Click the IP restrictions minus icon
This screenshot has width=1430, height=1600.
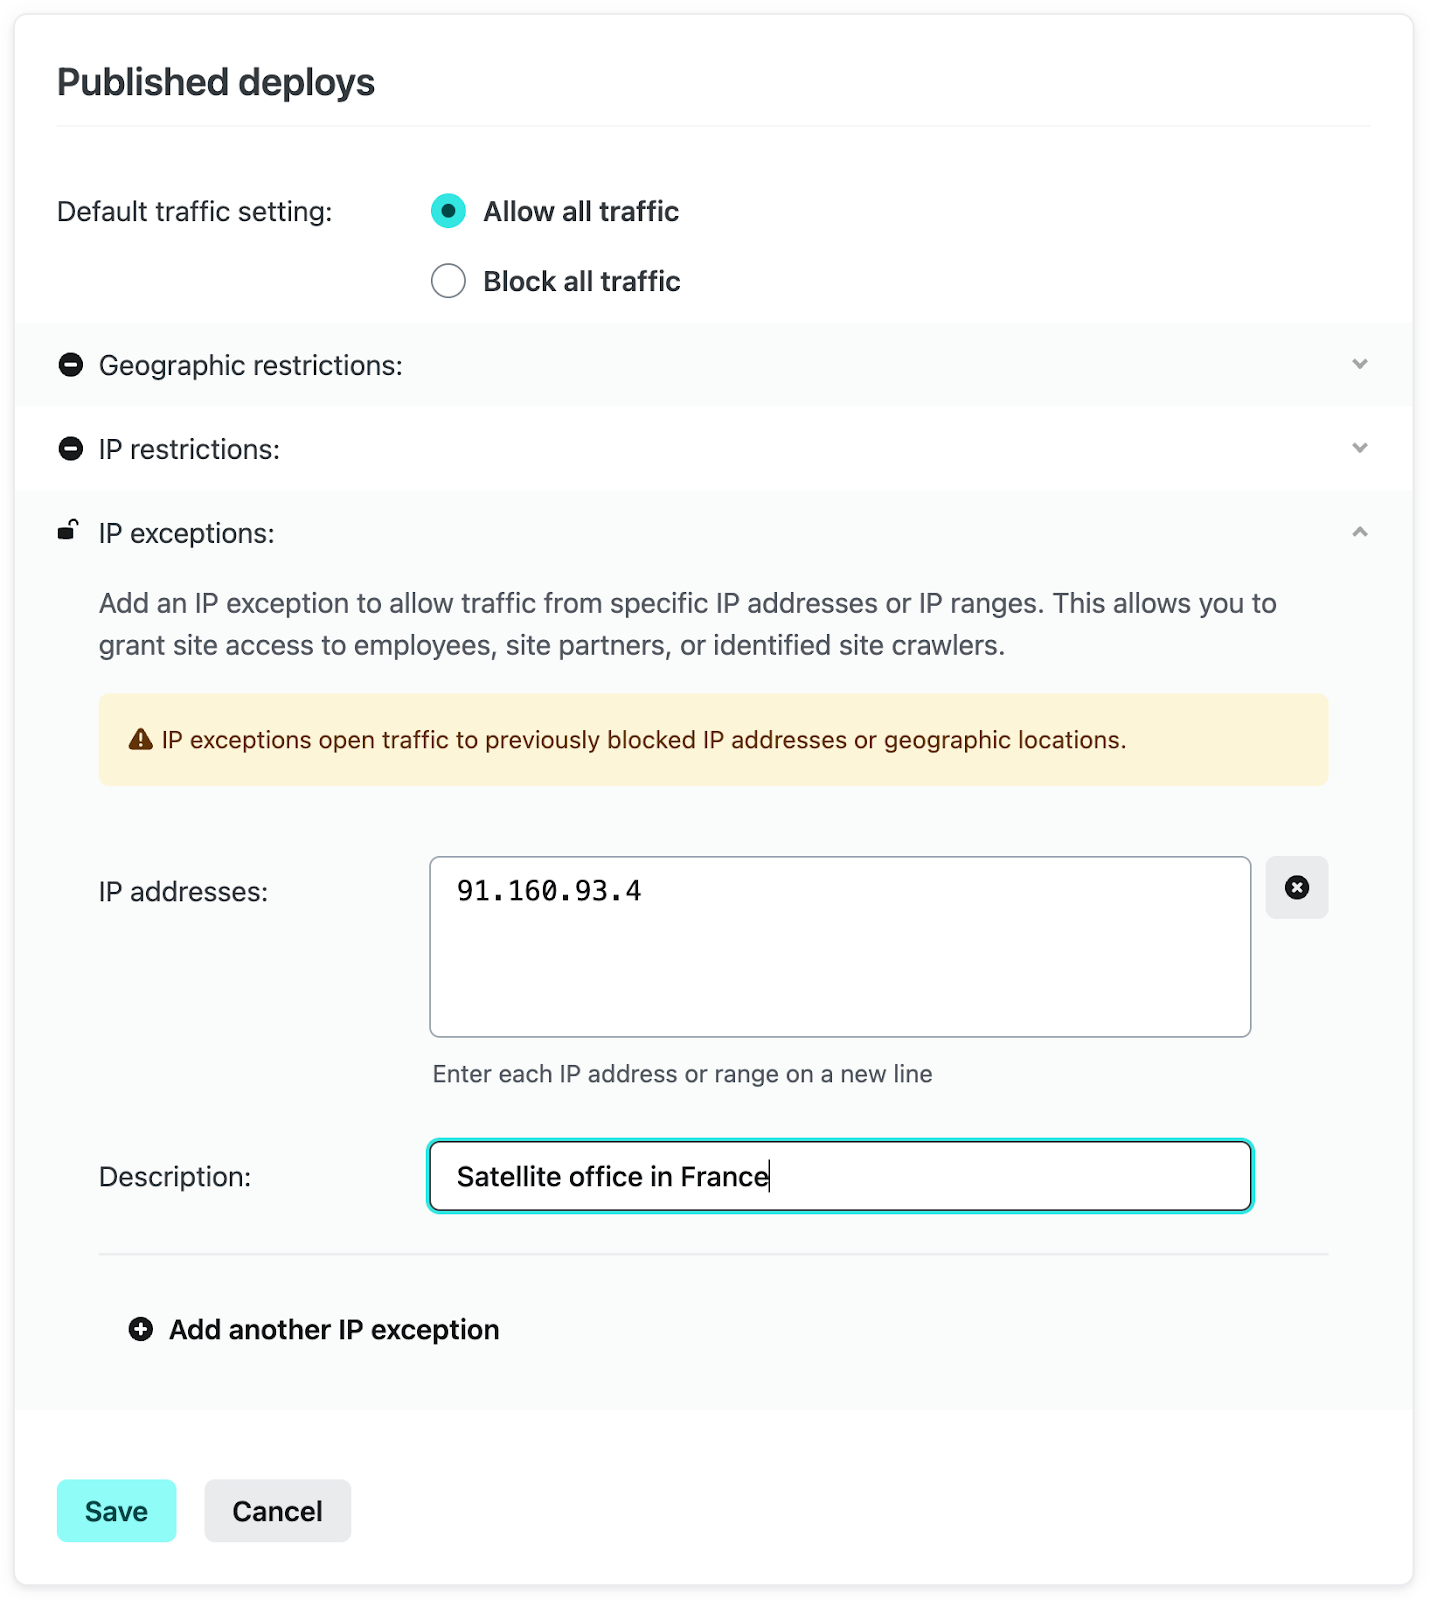(70, 449)
